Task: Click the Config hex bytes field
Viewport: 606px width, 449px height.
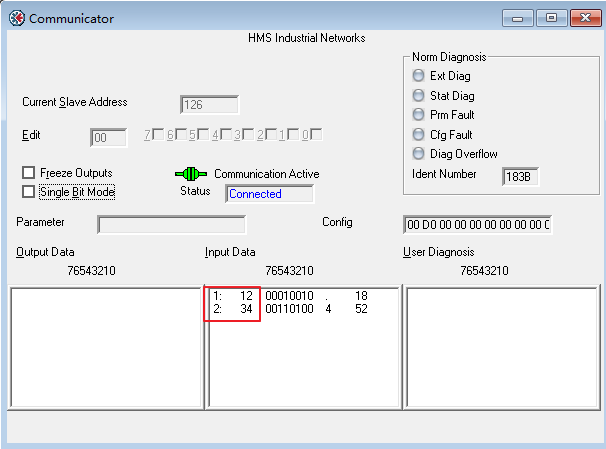Action: click(x=478, y=225)
